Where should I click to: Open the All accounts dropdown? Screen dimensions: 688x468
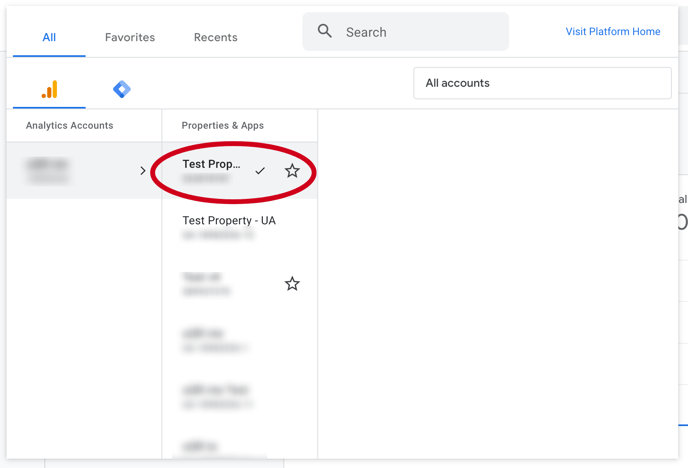tap(542, 83)
